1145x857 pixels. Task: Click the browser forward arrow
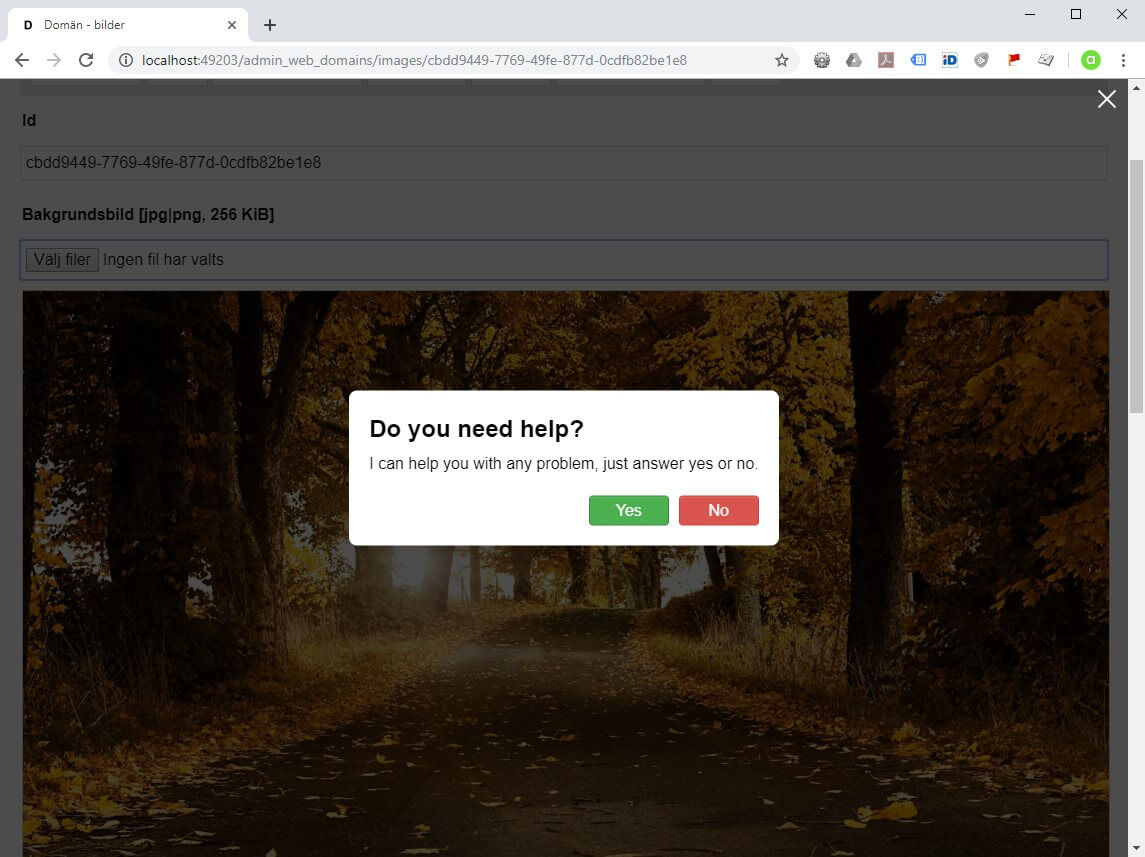pyautogui.click(x=54, y=60)
